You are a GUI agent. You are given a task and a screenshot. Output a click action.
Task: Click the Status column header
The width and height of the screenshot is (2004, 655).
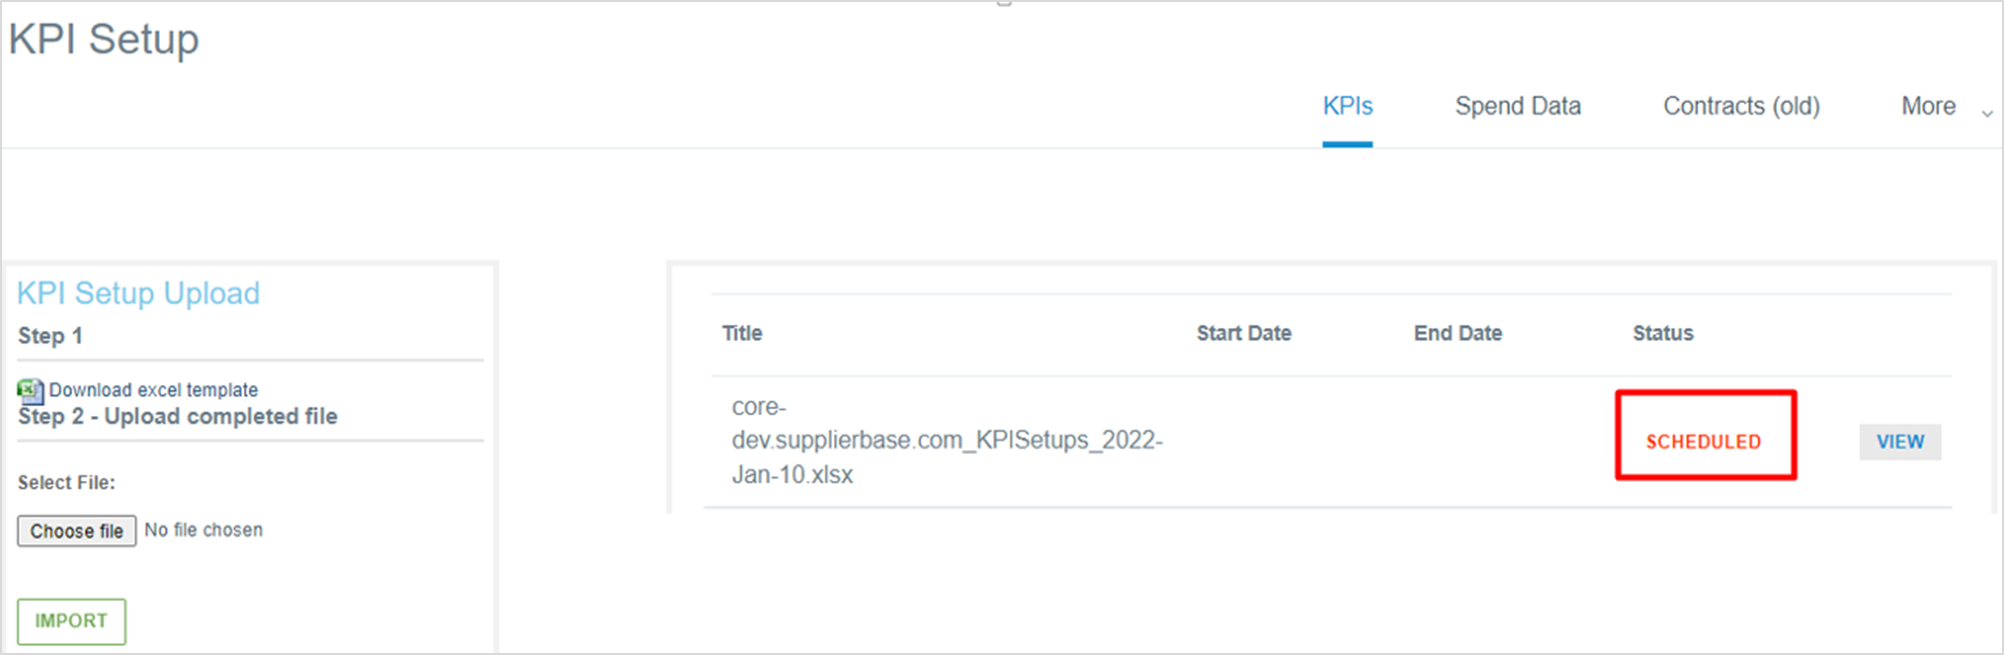(1662, 333)
